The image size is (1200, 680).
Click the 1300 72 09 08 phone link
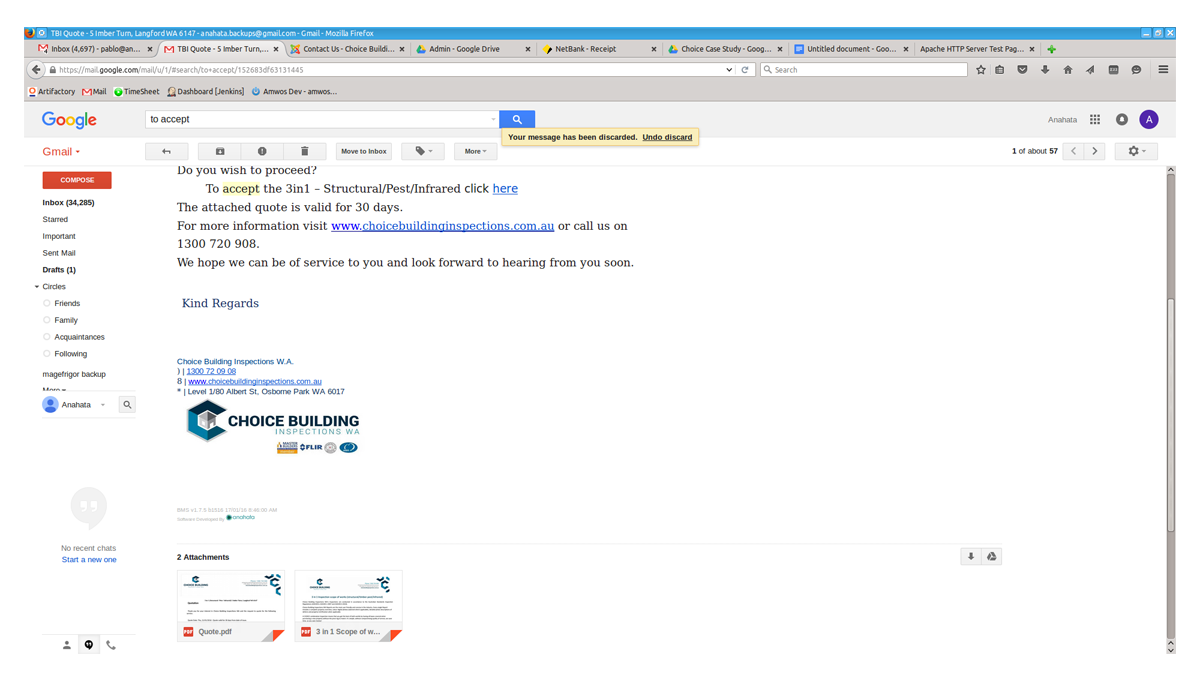(x=211, y=371)
